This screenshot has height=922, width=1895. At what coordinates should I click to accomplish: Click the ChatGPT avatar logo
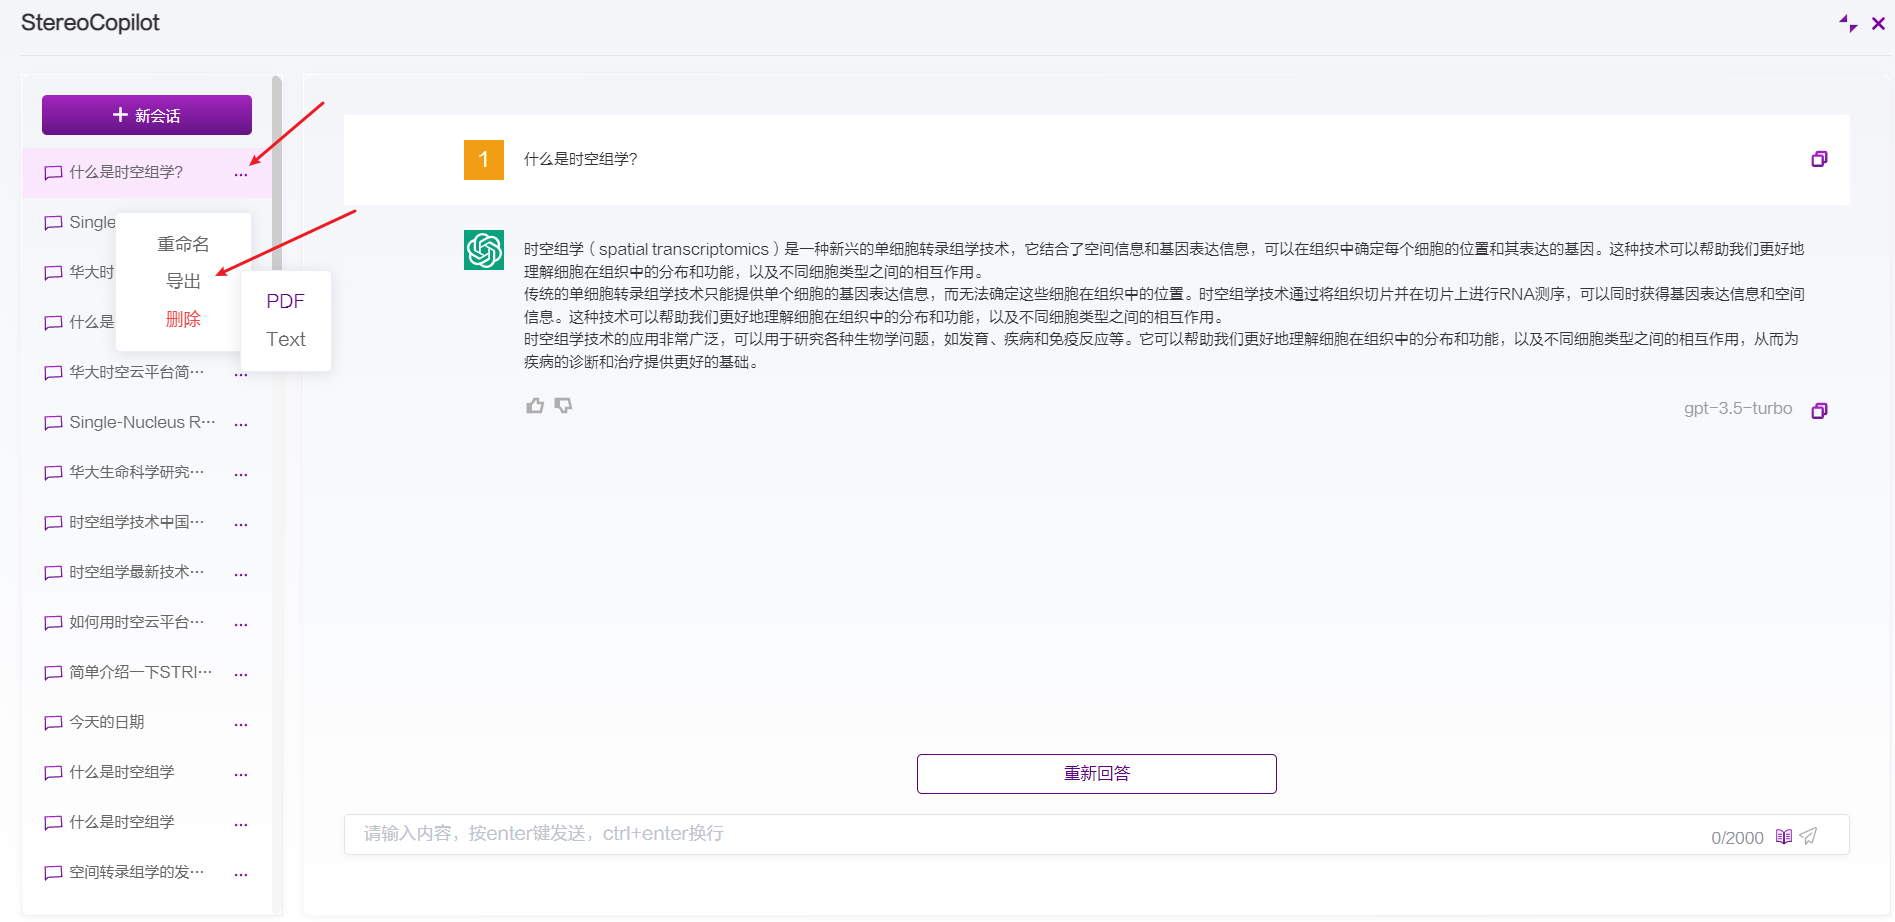pyautogui.click(x=484, y=250)
